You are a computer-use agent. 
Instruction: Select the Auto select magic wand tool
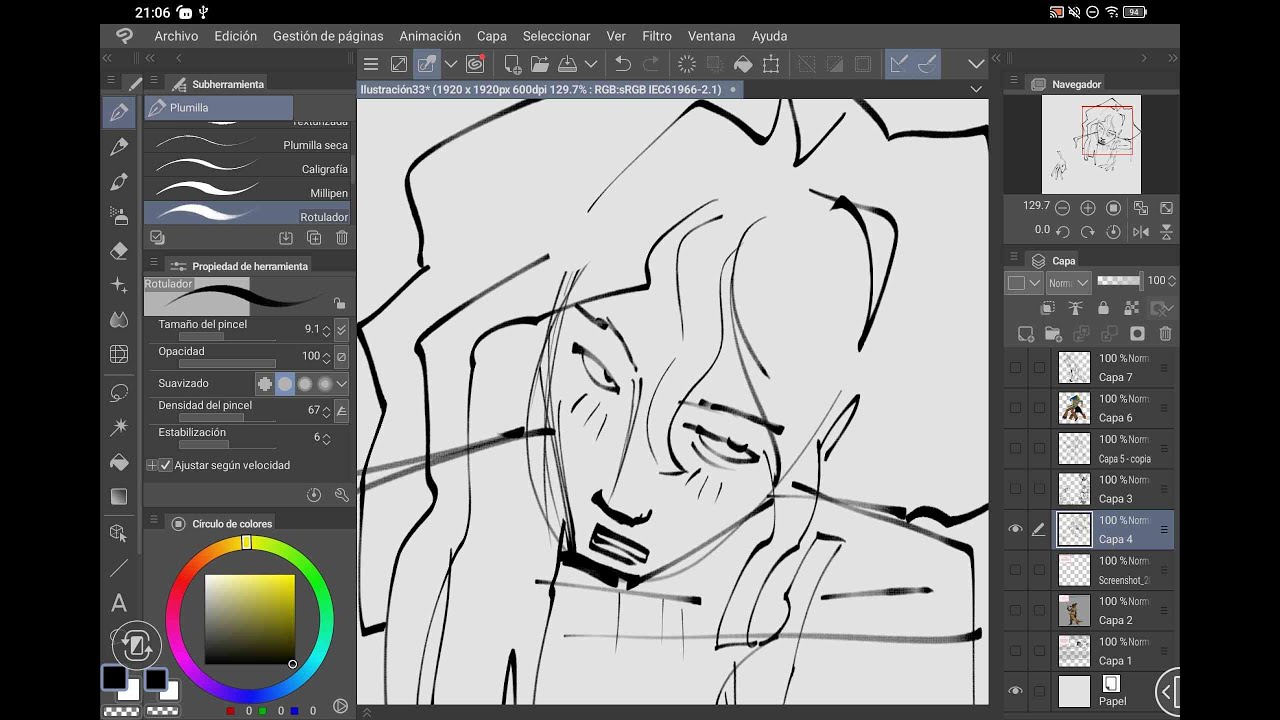click(x=119, y=427)
